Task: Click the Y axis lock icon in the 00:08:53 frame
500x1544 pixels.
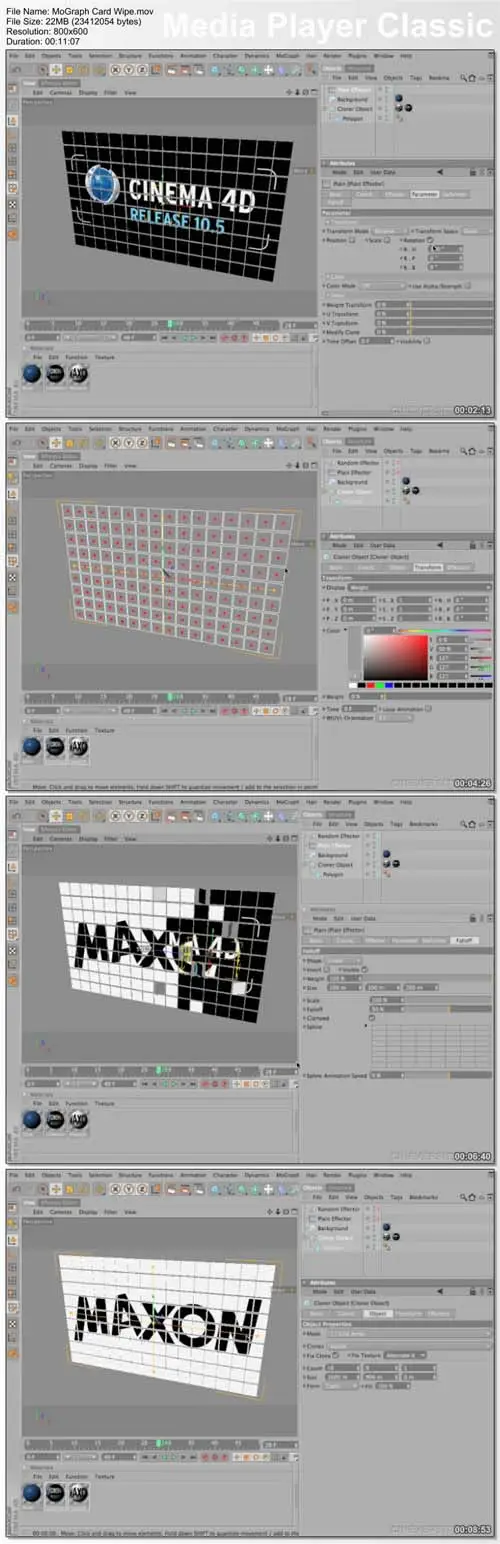Action: click(129, 1187)
